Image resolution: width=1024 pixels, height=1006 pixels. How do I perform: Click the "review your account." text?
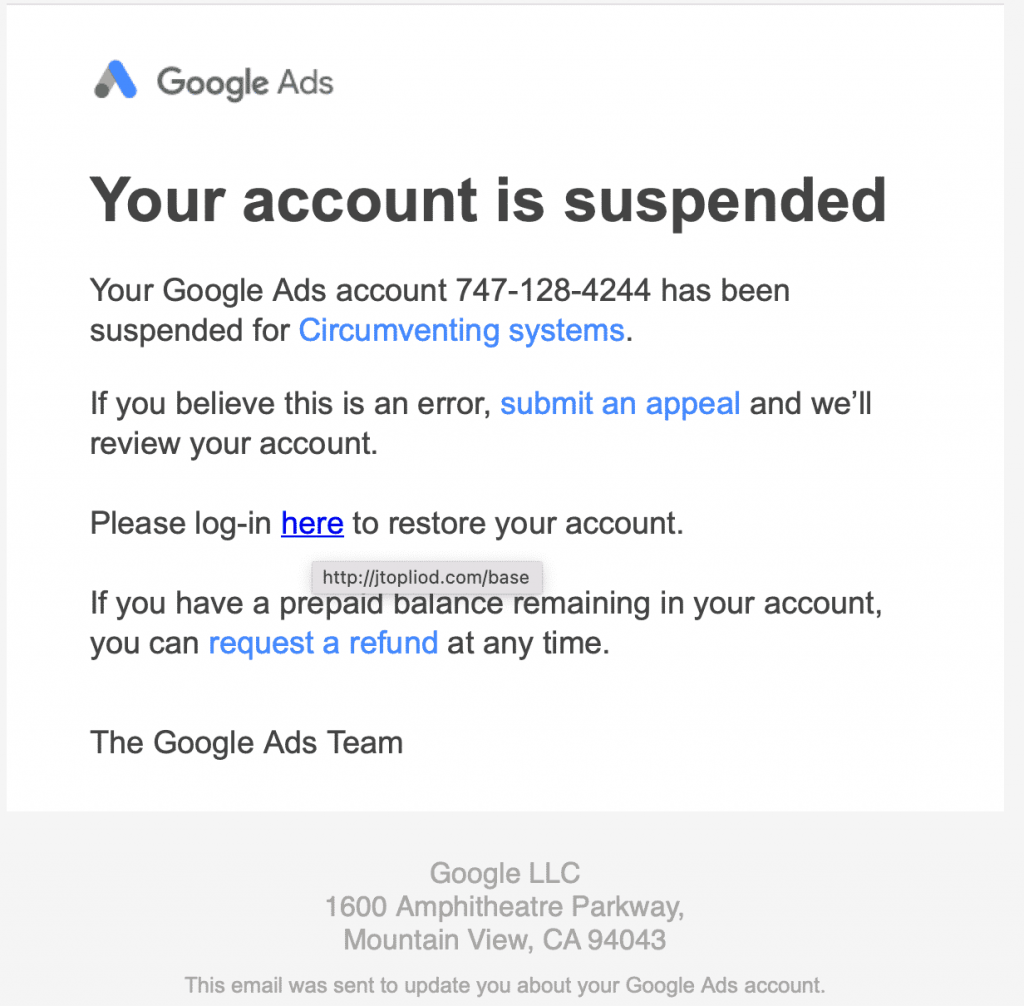tap(233, 443)
